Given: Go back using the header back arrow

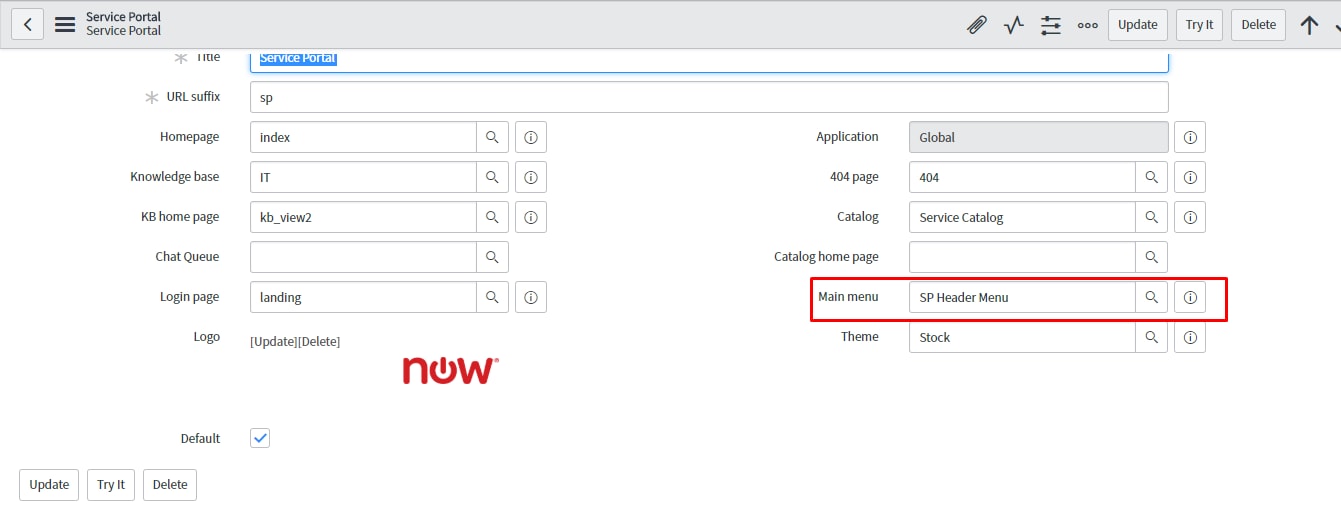Looking at the screenshot, I should click(27, 24).
